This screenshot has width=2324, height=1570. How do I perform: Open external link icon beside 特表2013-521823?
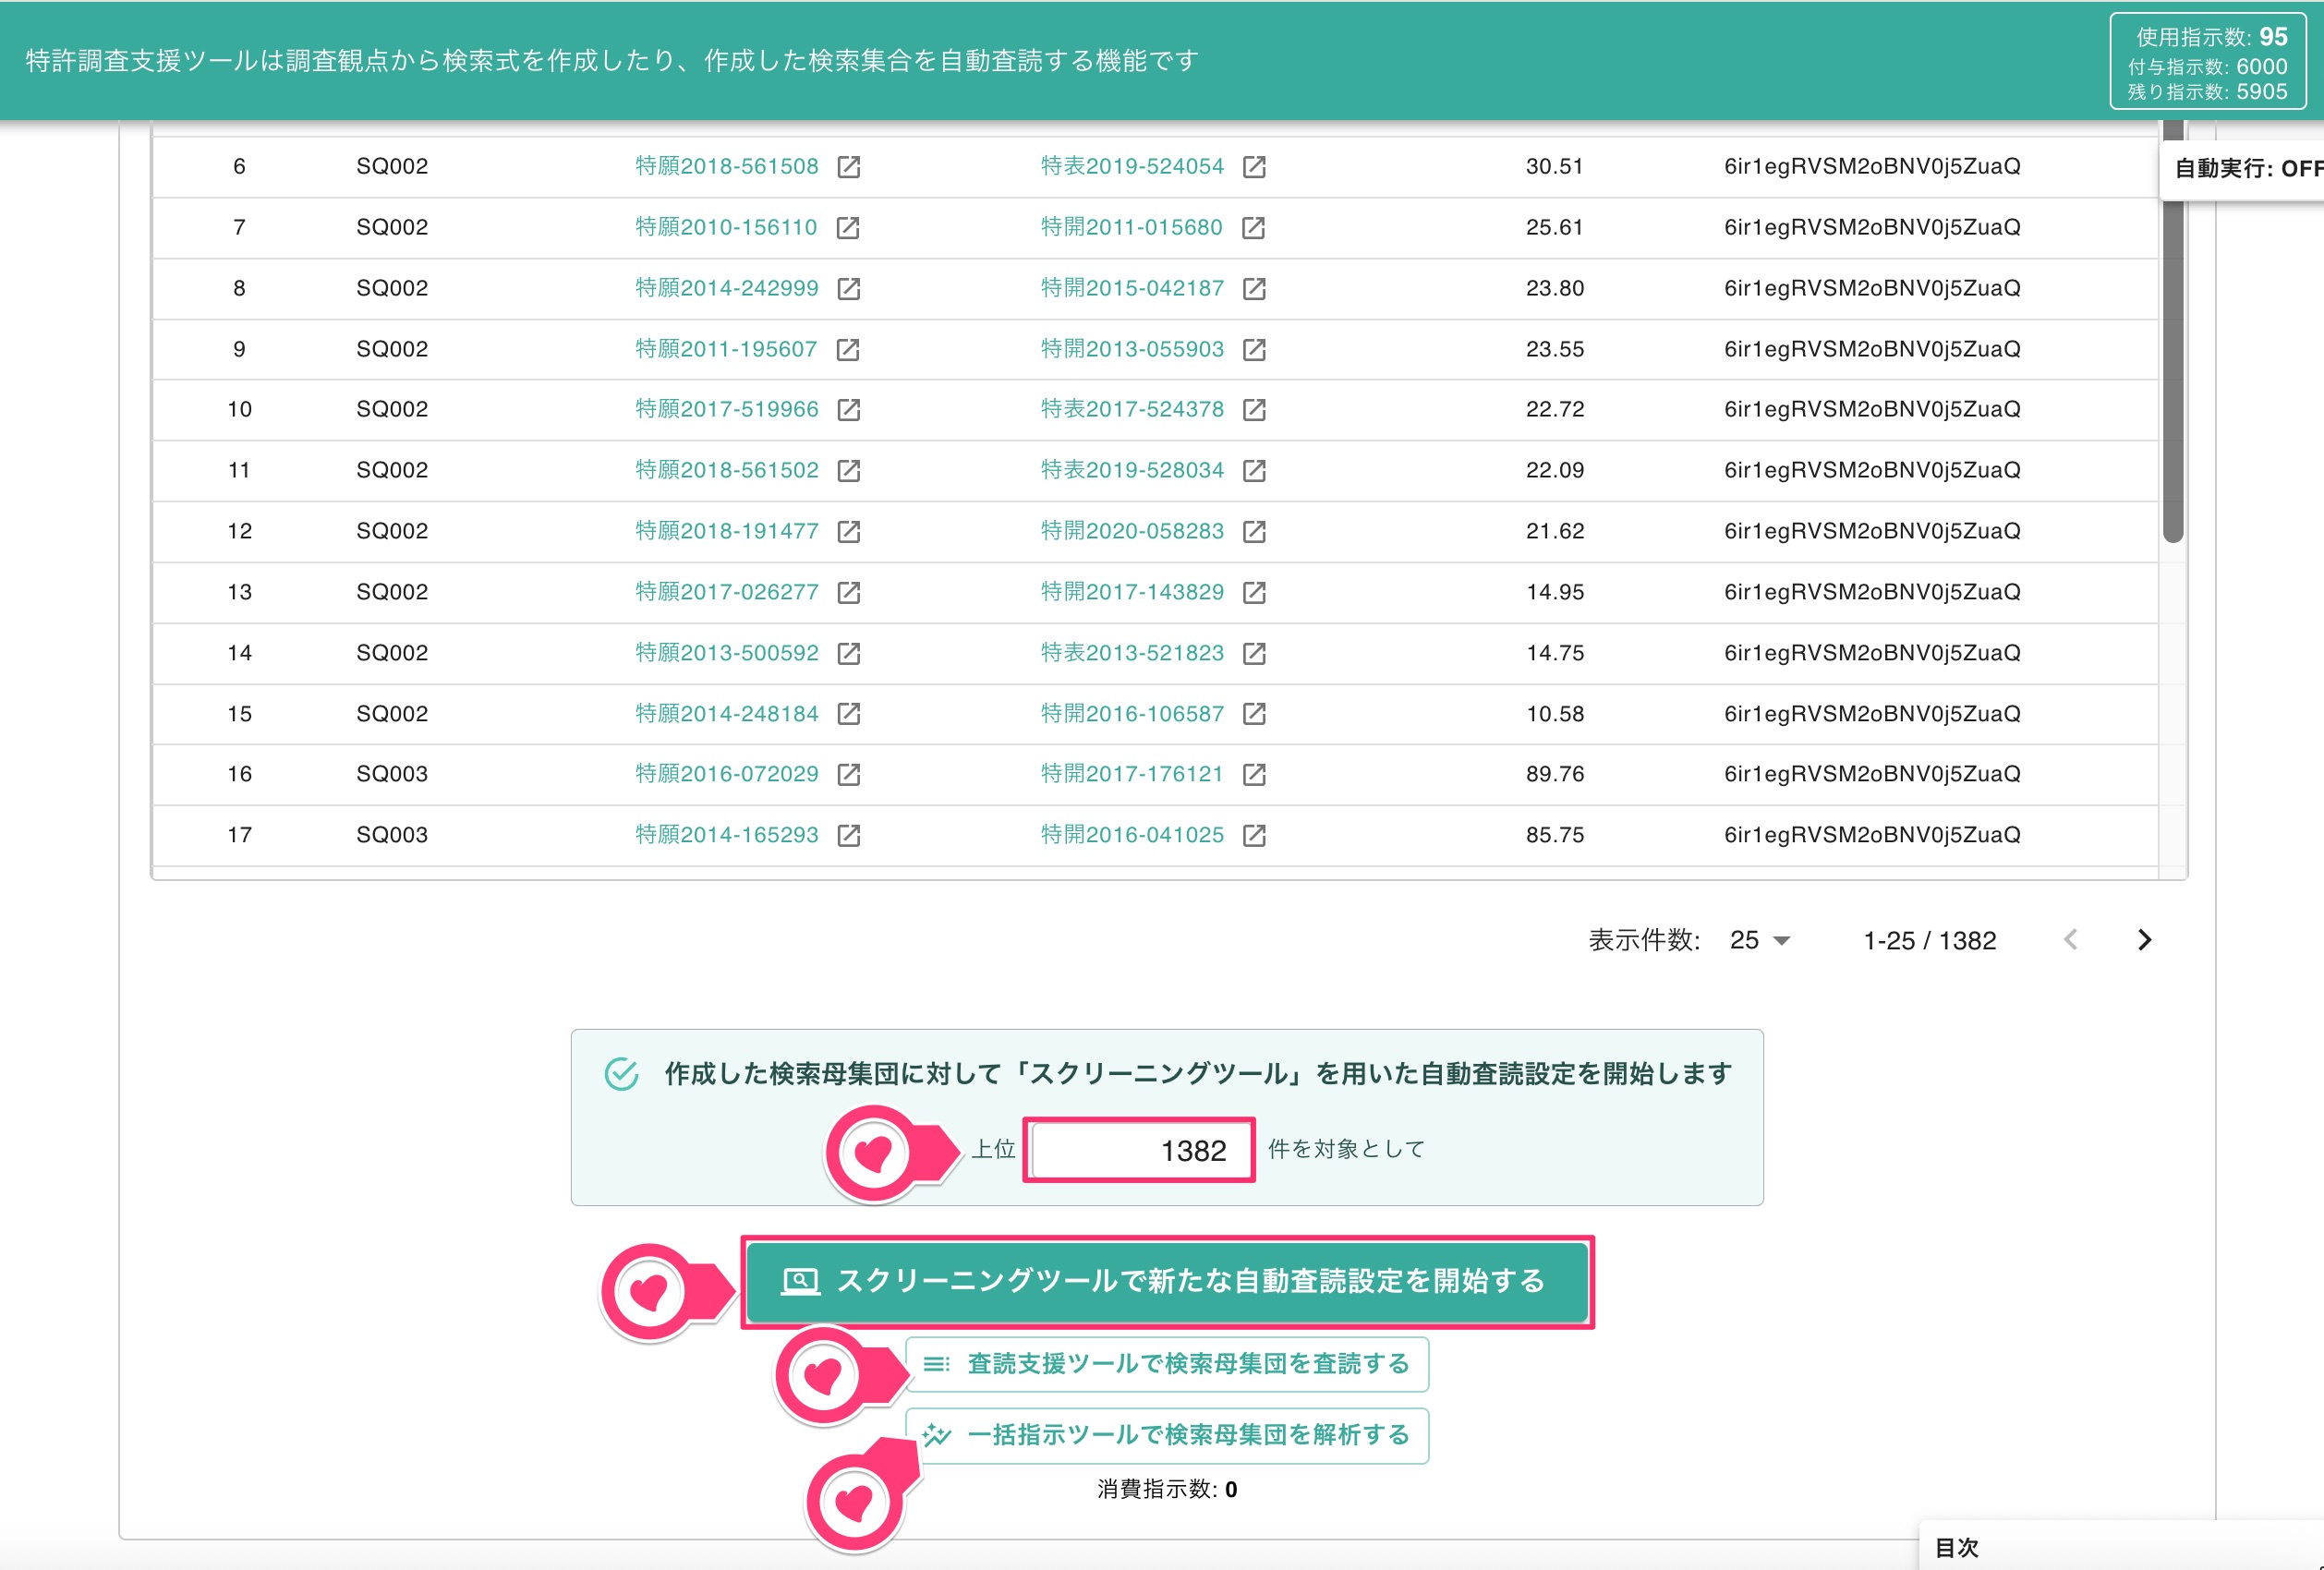pos(1254,654)
